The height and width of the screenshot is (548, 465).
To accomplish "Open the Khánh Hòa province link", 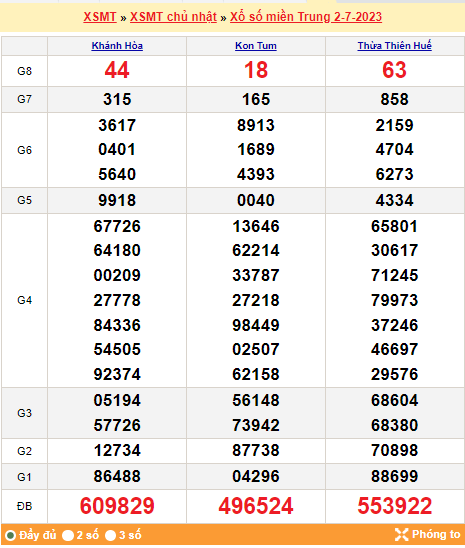I will click(117, 45).
